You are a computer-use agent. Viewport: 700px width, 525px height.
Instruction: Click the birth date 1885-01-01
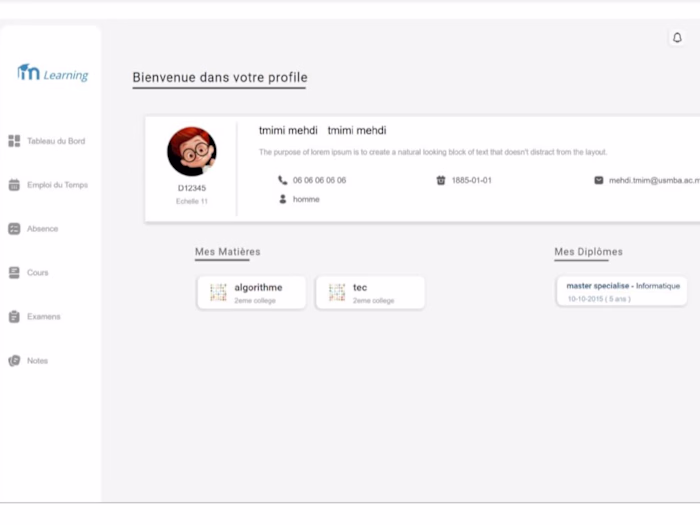coord(471,180)
